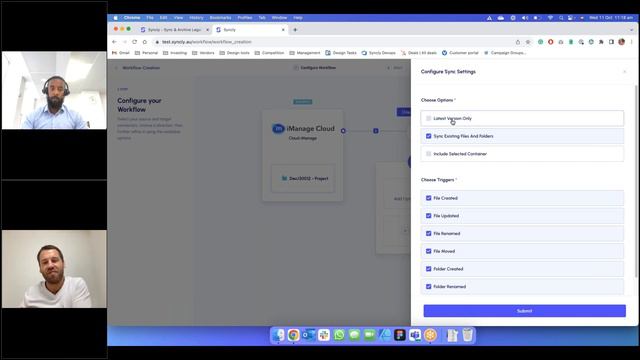Click the top participant's video thumbnail
Viewport: 640px width, 360px height.
tap(54, 90)
